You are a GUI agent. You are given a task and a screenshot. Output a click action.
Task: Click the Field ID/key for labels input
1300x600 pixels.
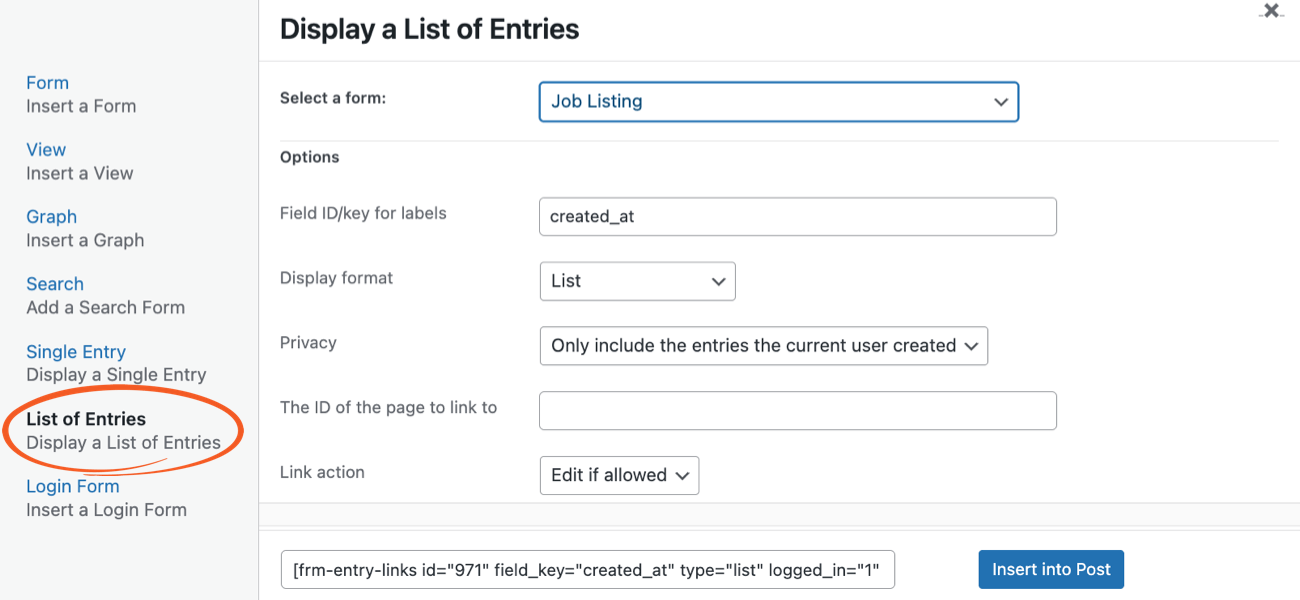click(797, 217)
